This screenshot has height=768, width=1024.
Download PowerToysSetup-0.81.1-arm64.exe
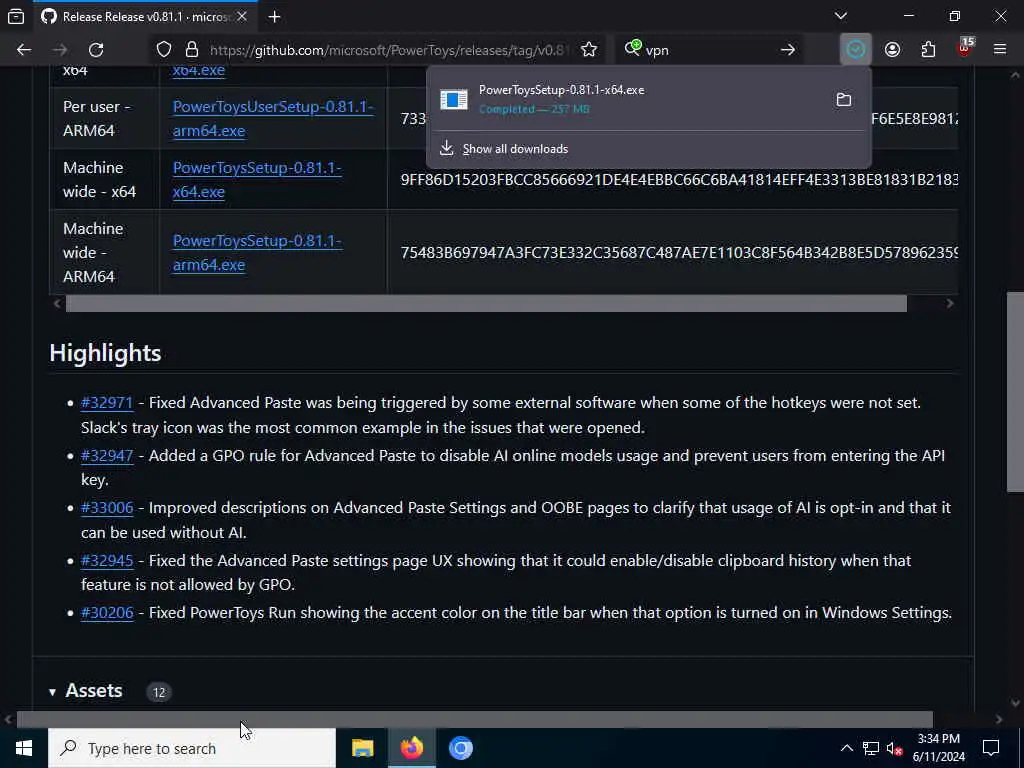coord(257,253)
